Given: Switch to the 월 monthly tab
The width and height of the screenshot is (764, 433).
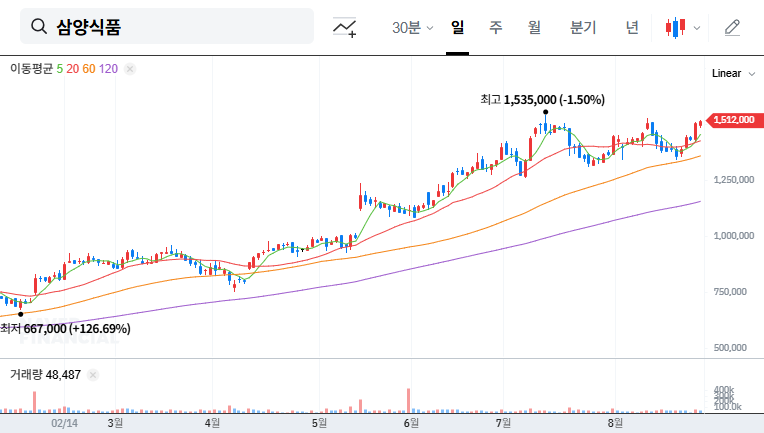Looking at the screenshot, I should (535, 27).
